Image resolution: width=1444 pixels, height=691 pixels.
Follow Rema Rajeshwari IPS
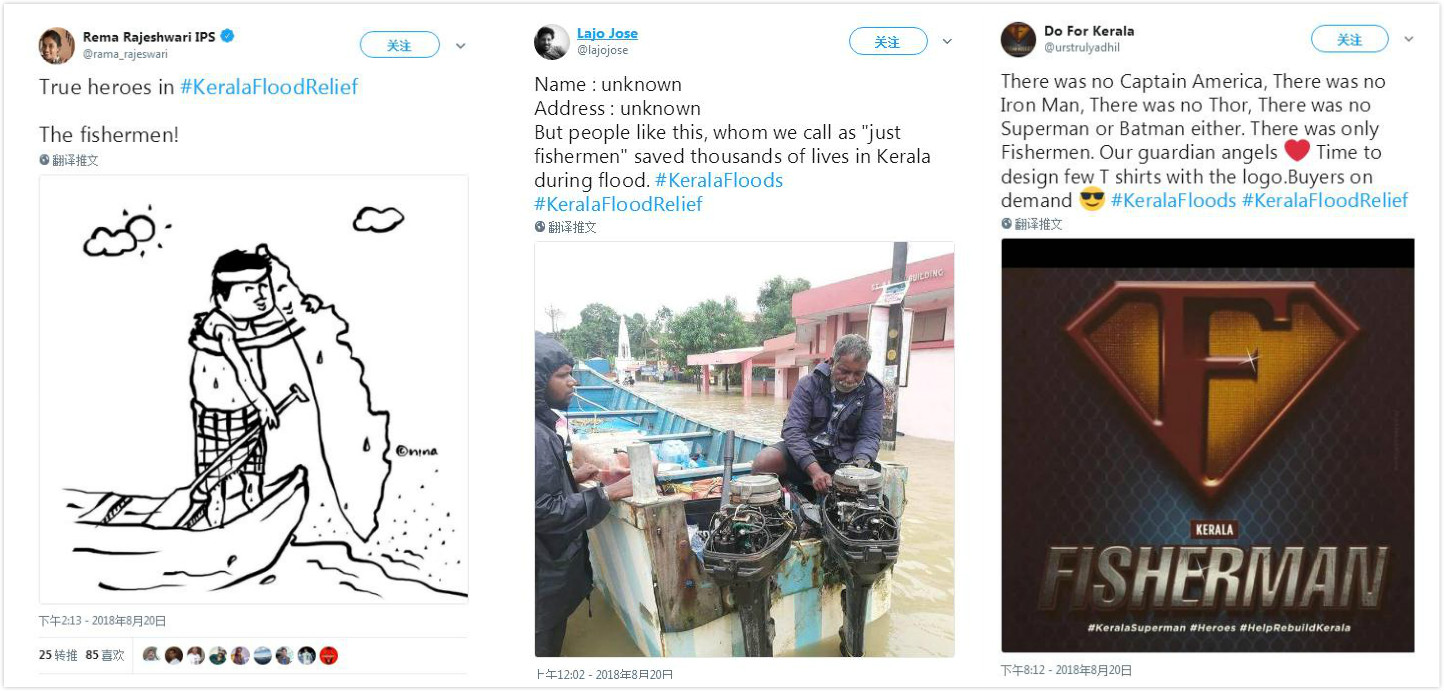(399, 45)
